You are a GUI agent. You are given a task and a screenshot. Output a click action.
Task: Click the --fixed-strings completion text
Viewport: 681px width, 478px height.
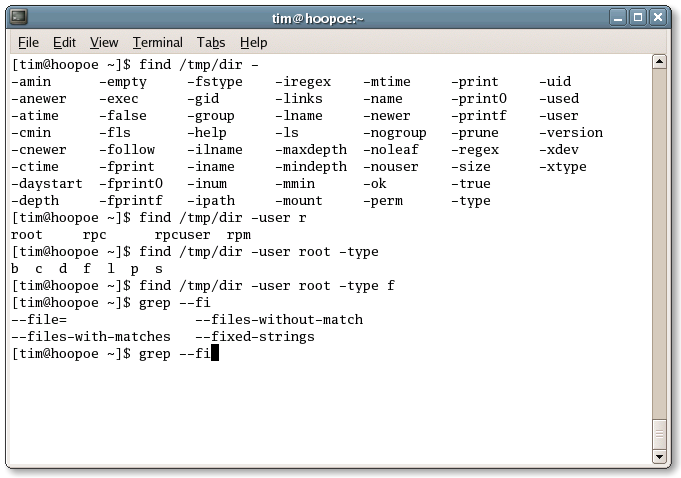(x=255, y=337)
